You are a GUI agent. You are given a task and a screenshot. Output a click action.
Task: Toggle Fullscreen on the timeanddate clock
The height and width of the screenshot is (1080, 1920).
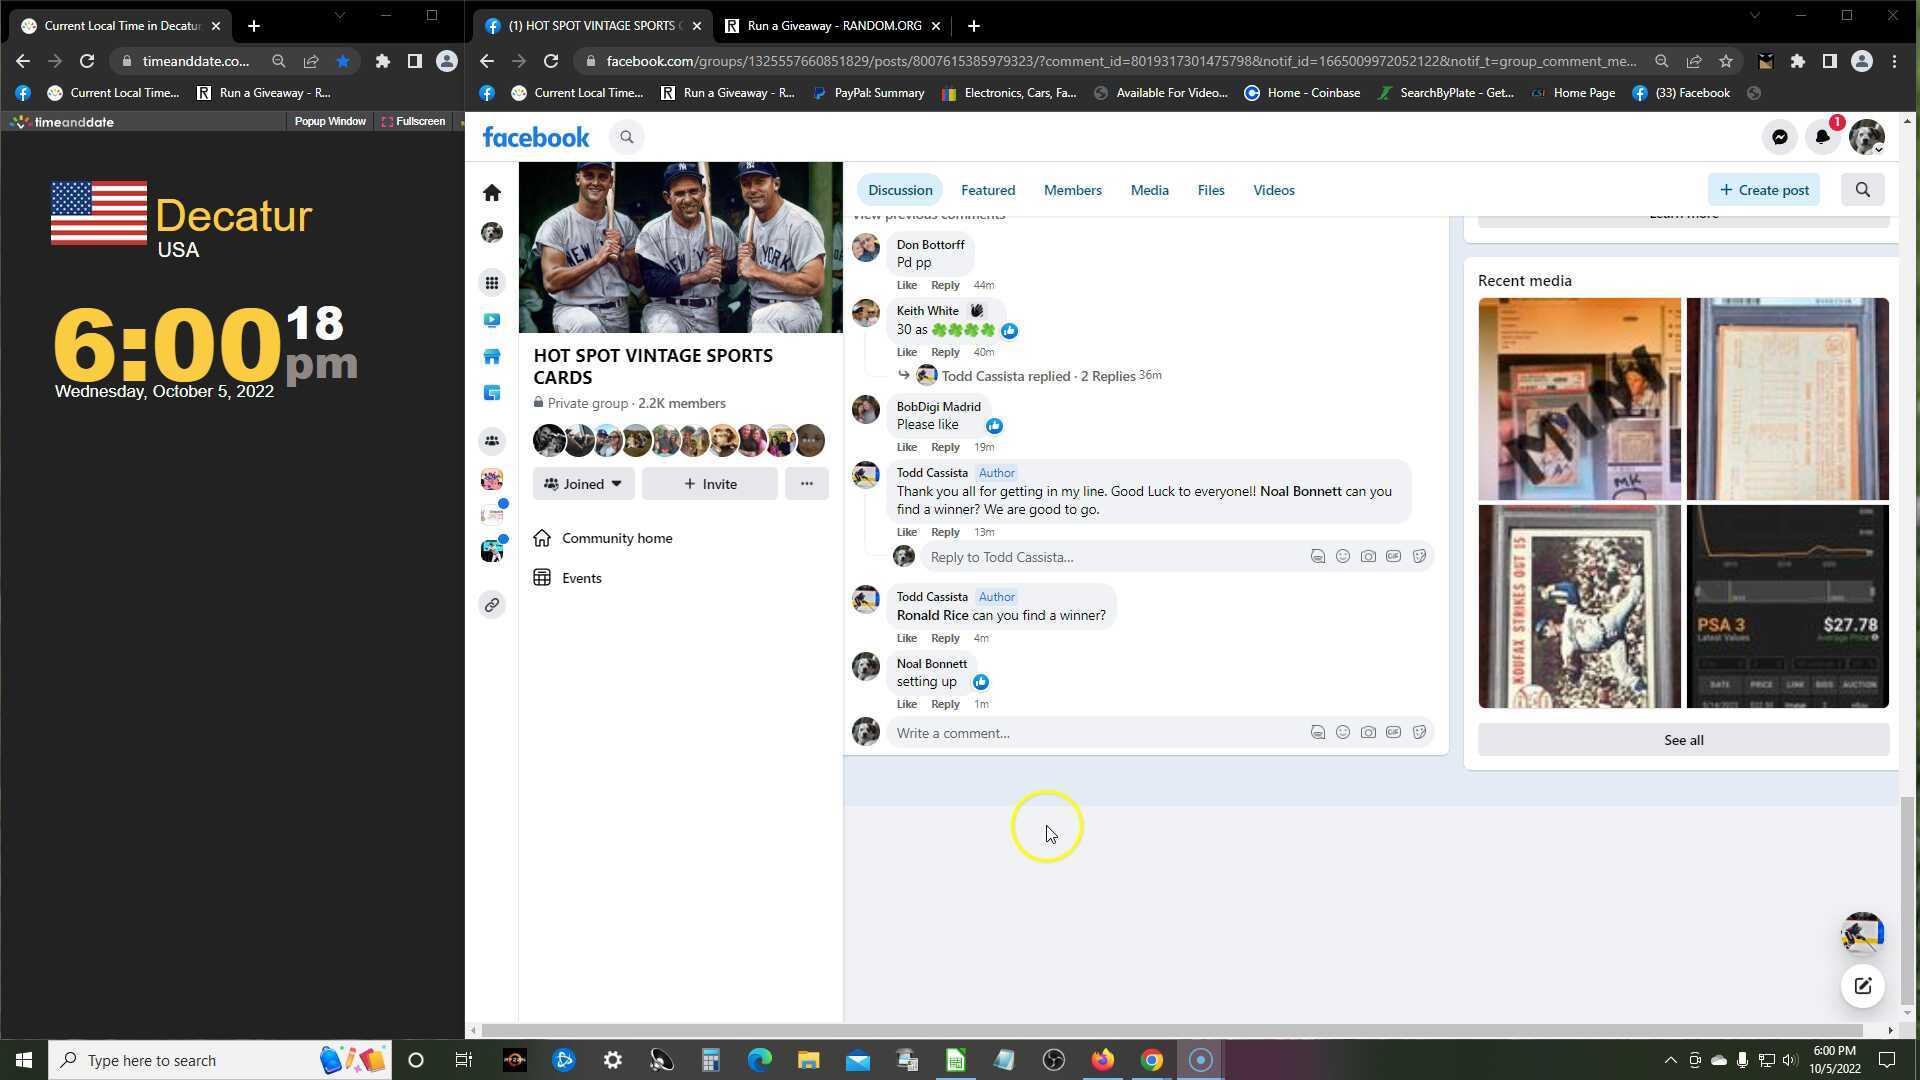(413, 121)
